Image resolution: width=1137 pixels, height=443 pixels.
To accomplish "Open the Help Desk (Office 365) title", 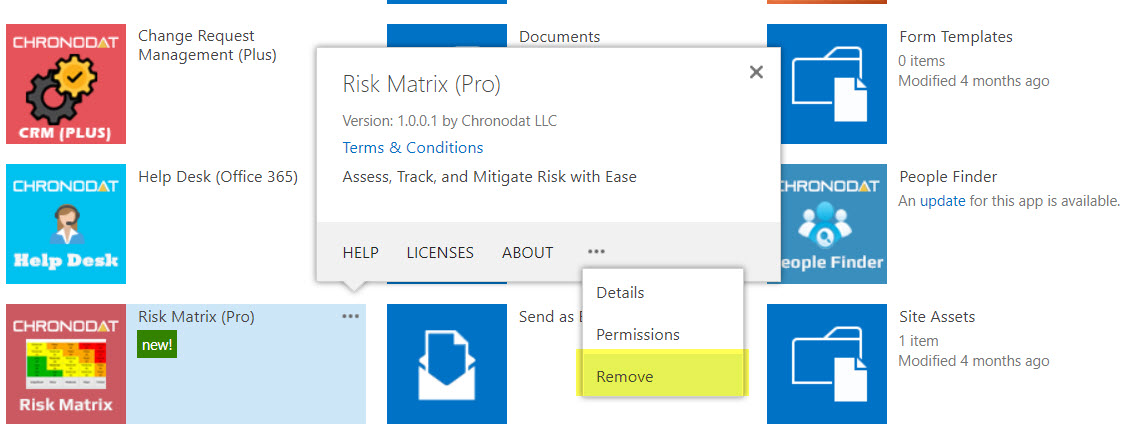I will (x=218, y=177).
